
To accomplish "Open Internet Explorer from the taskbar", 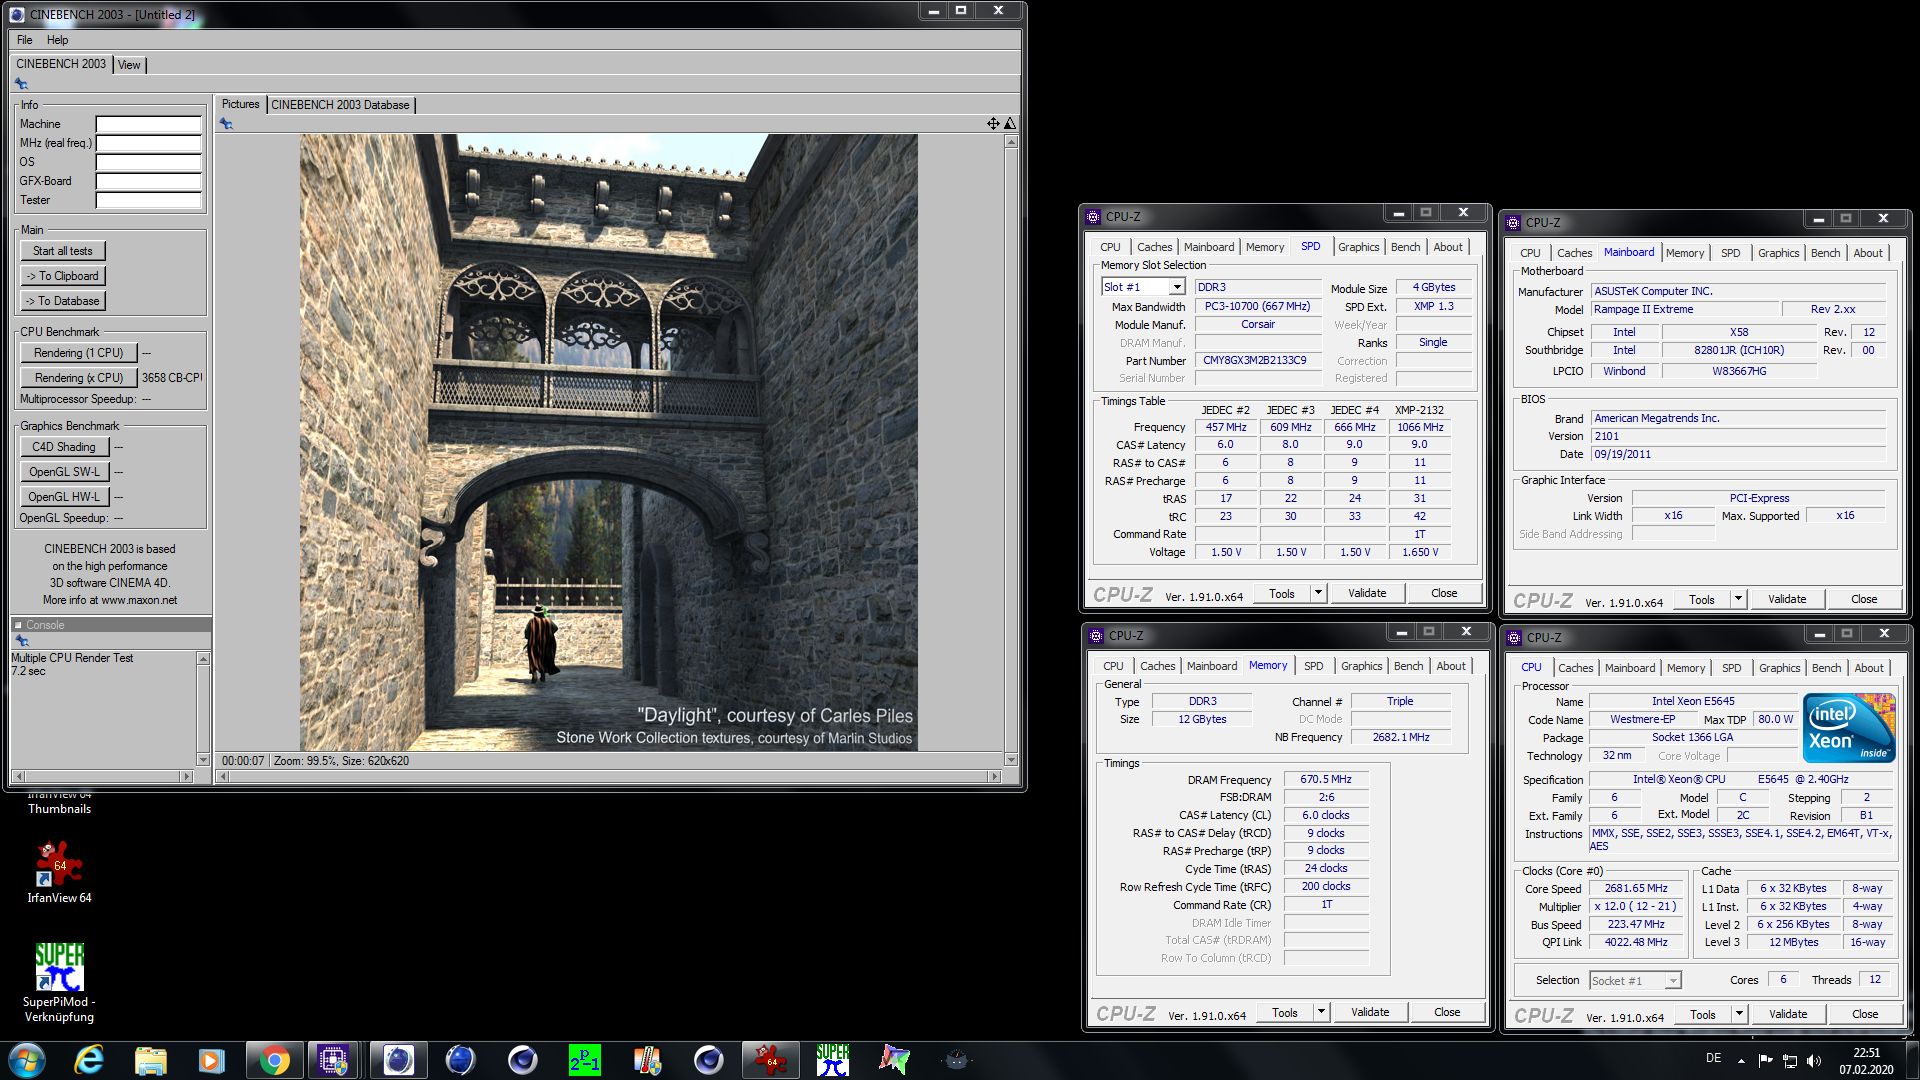I will [89, 1060].
